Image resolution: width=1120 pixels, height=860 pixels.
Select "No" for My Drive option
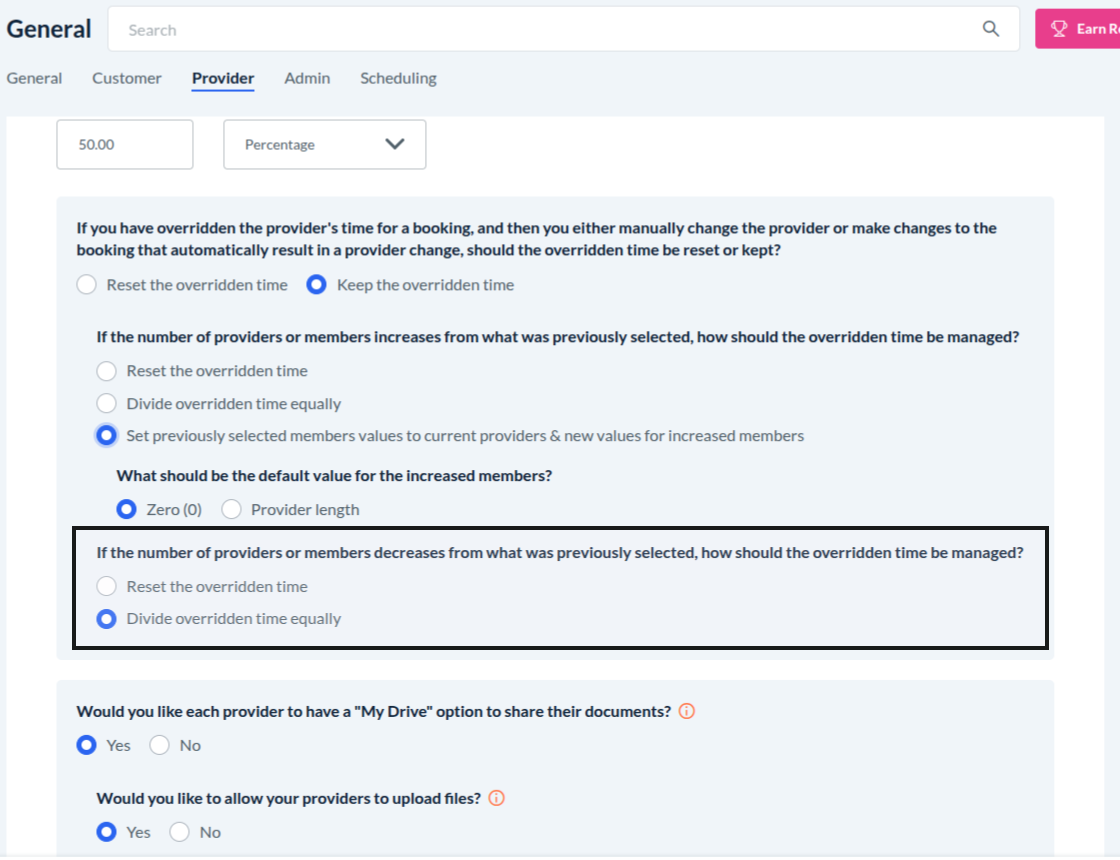point(160,745)
